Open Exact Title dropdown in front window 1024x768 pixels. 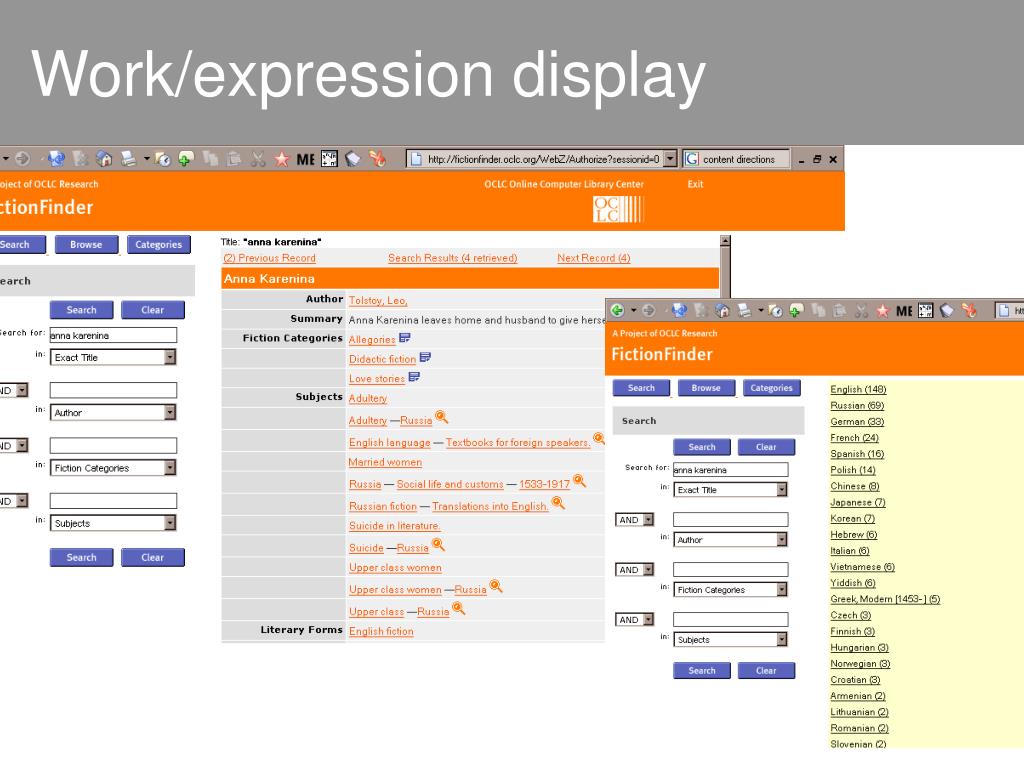pos(782,490)
